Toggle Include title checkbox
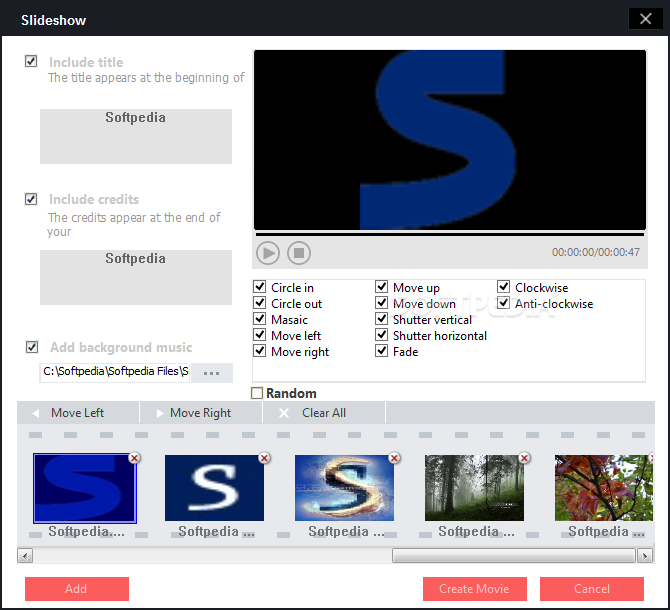Image resolution: width=670 pixels, height=610 pixels. tap(31, 61)
